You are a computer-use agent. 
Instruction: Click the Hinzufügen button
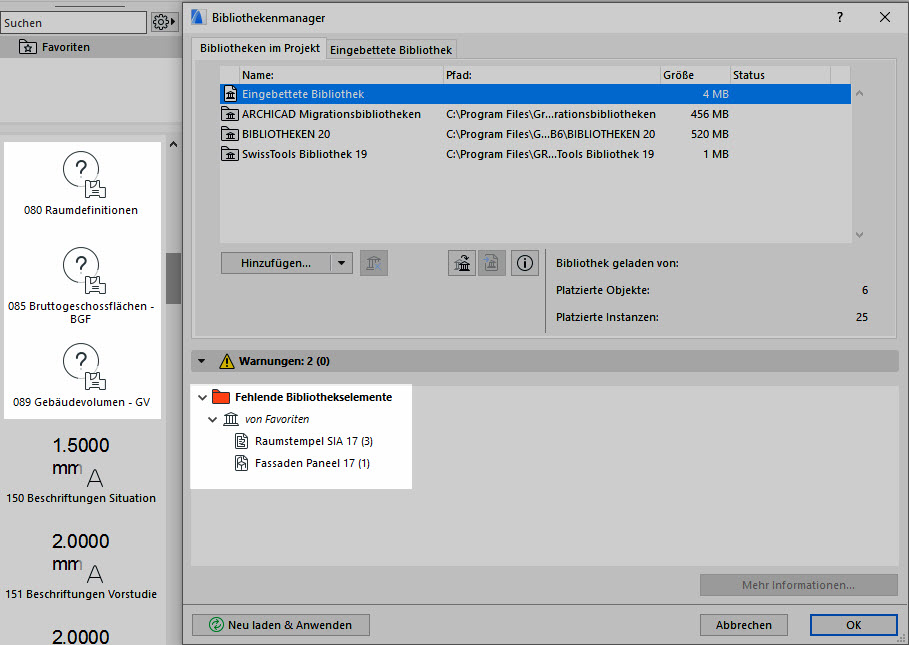(276, 263)
